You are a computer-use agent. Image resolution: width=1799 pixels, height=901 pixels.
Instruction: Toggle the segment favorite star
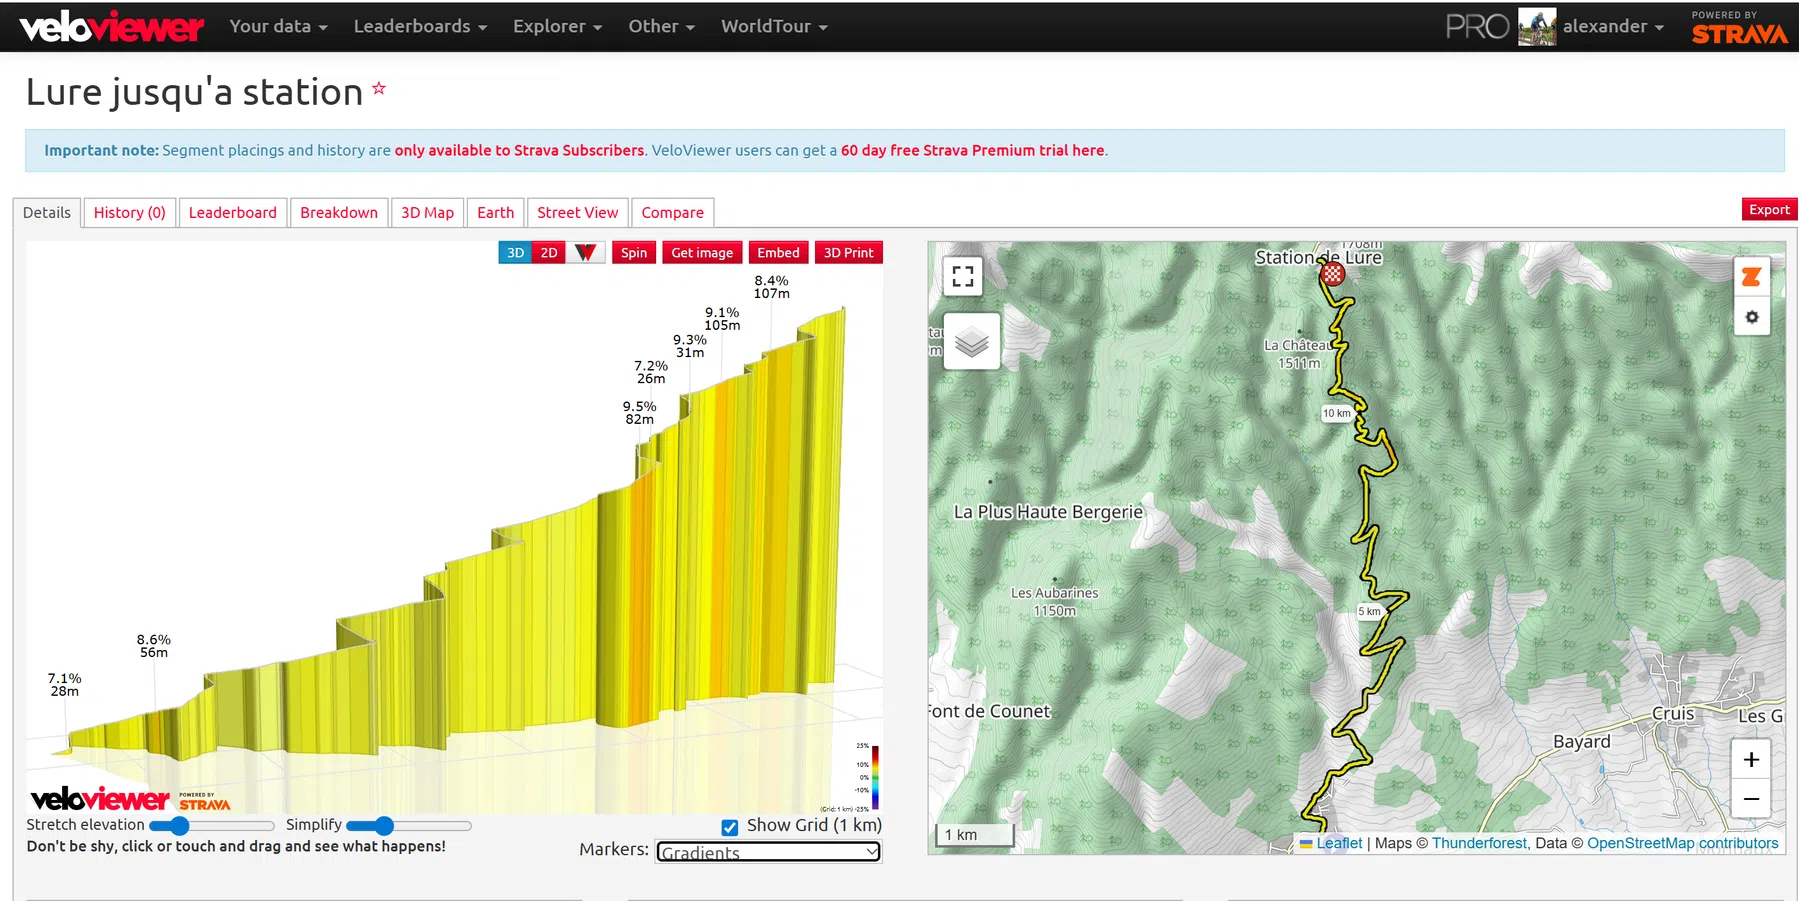[378, 88]
